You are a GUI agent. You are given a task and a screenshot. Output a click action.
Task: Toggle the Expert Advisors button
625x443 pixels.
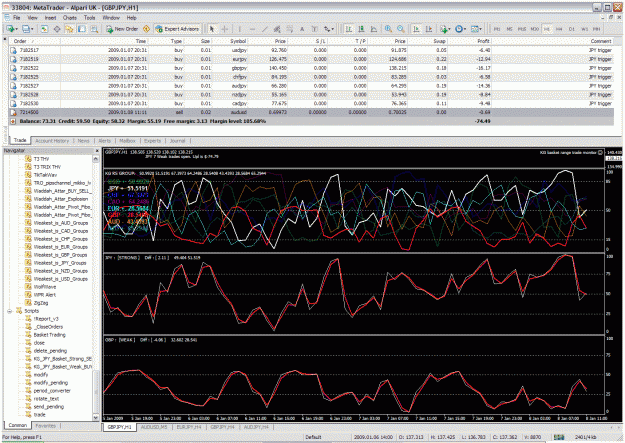tap(177, 29)
